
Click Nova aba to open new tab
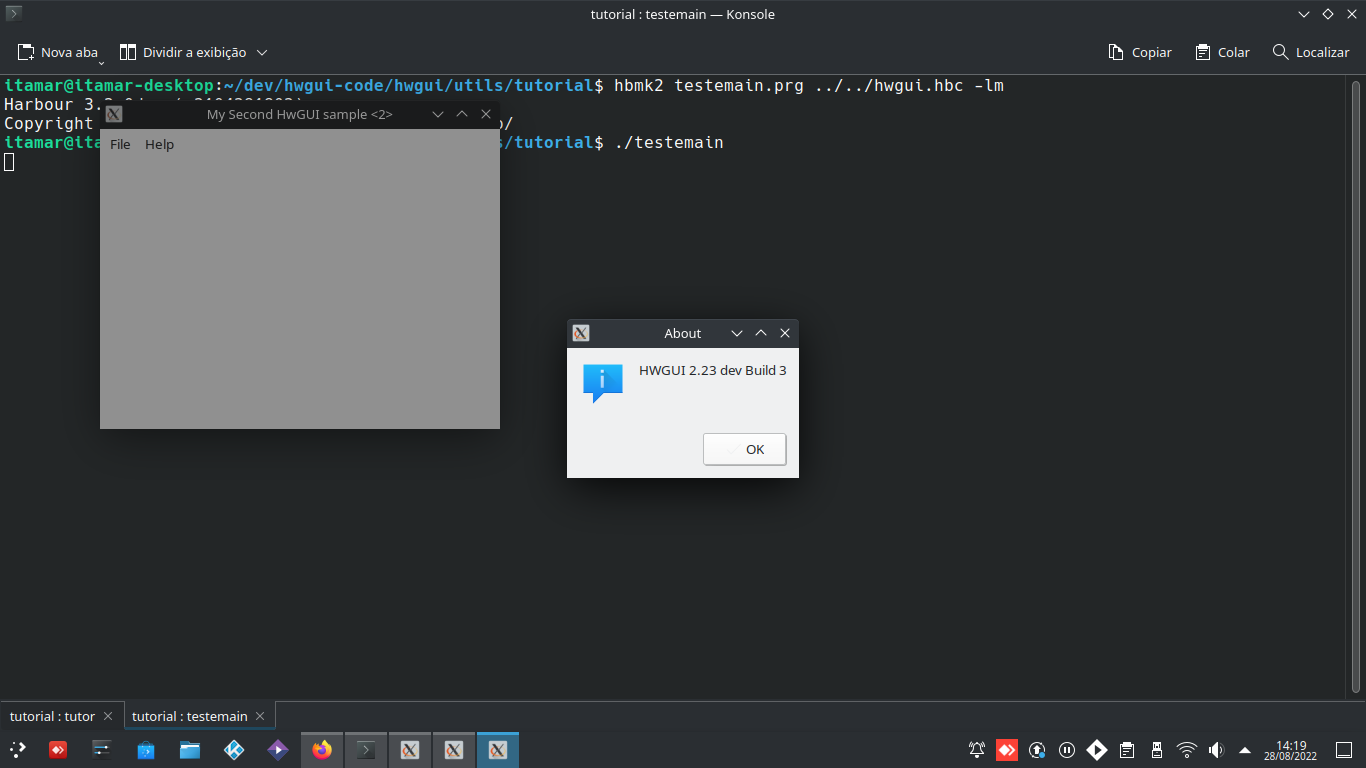pyautogui.click(x=58, y=52)
